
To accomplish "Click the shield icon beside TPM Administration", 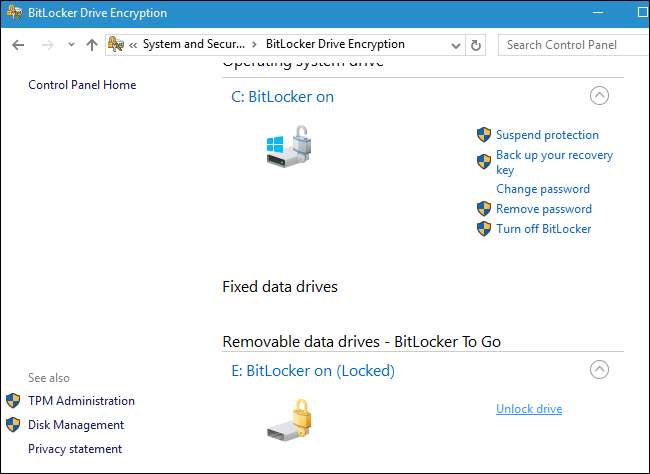I will click(x=13, y=401).
